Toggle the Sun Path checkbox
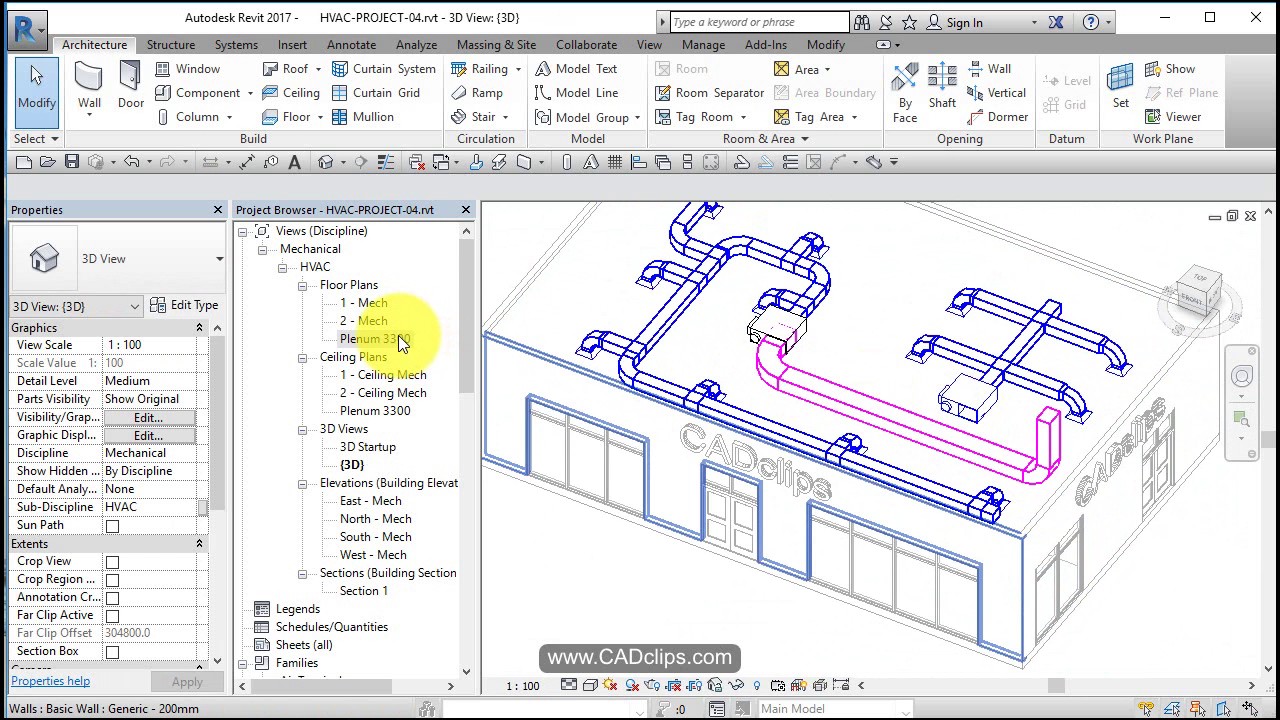The width and height of the screenshot is (1280, 720). tap(112, 526)
